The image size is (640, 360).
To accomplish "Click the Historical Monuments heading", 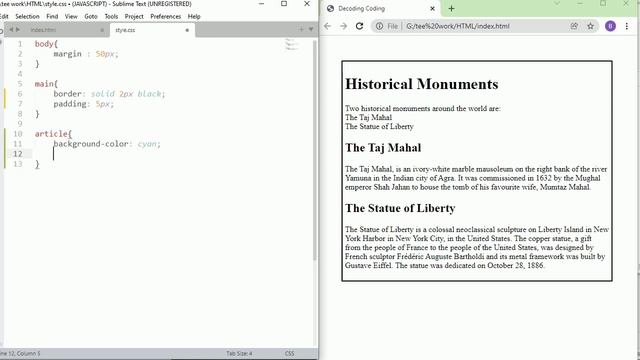I will [422, 84].
